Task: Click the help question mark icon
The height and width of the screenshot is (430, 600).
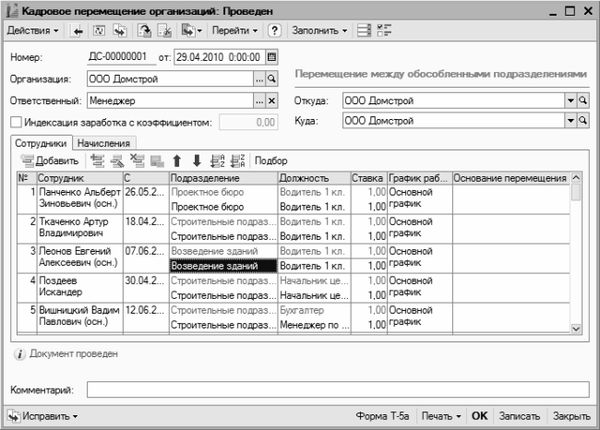Action: 274,31
